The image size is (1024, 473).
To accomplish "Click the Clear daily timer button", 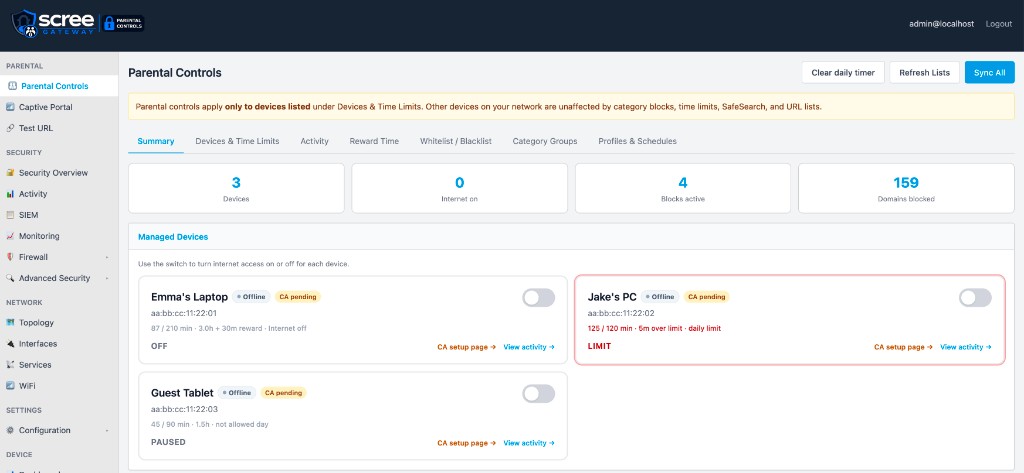I will 842,73.
